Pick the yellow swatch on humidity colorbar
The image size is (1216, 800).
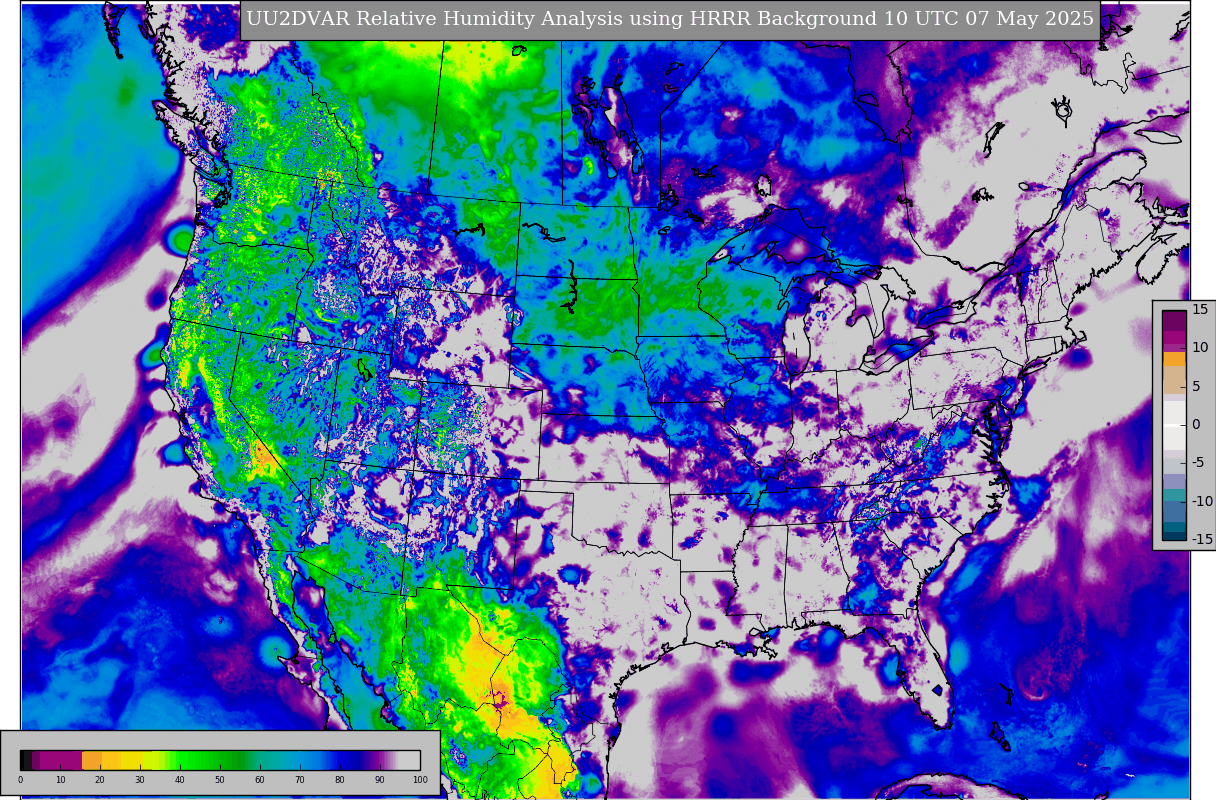coord(131,760)
